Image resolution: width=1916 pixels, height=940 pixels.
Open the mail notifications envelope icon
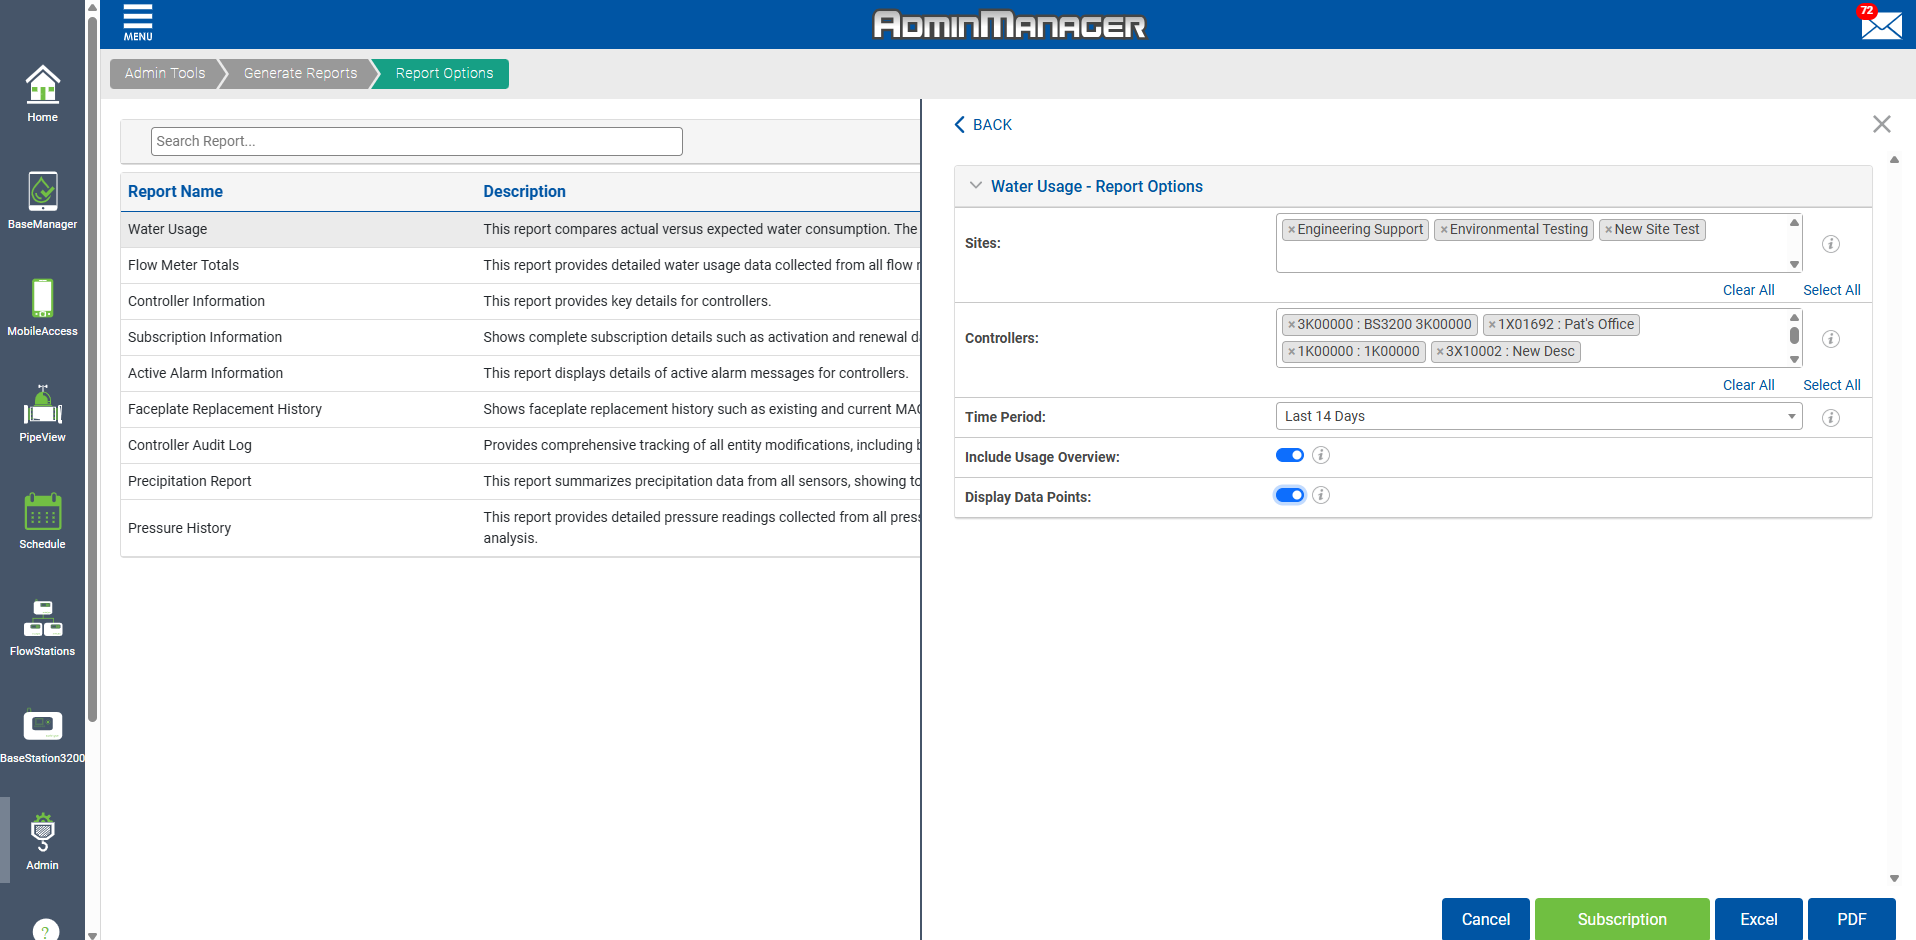point(1880,24)
